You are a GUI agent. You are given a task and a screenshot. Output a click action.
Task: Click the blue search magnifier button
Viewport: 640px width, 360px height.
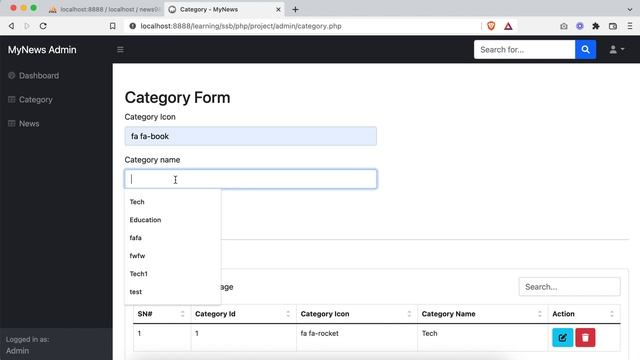pos(585,49)
